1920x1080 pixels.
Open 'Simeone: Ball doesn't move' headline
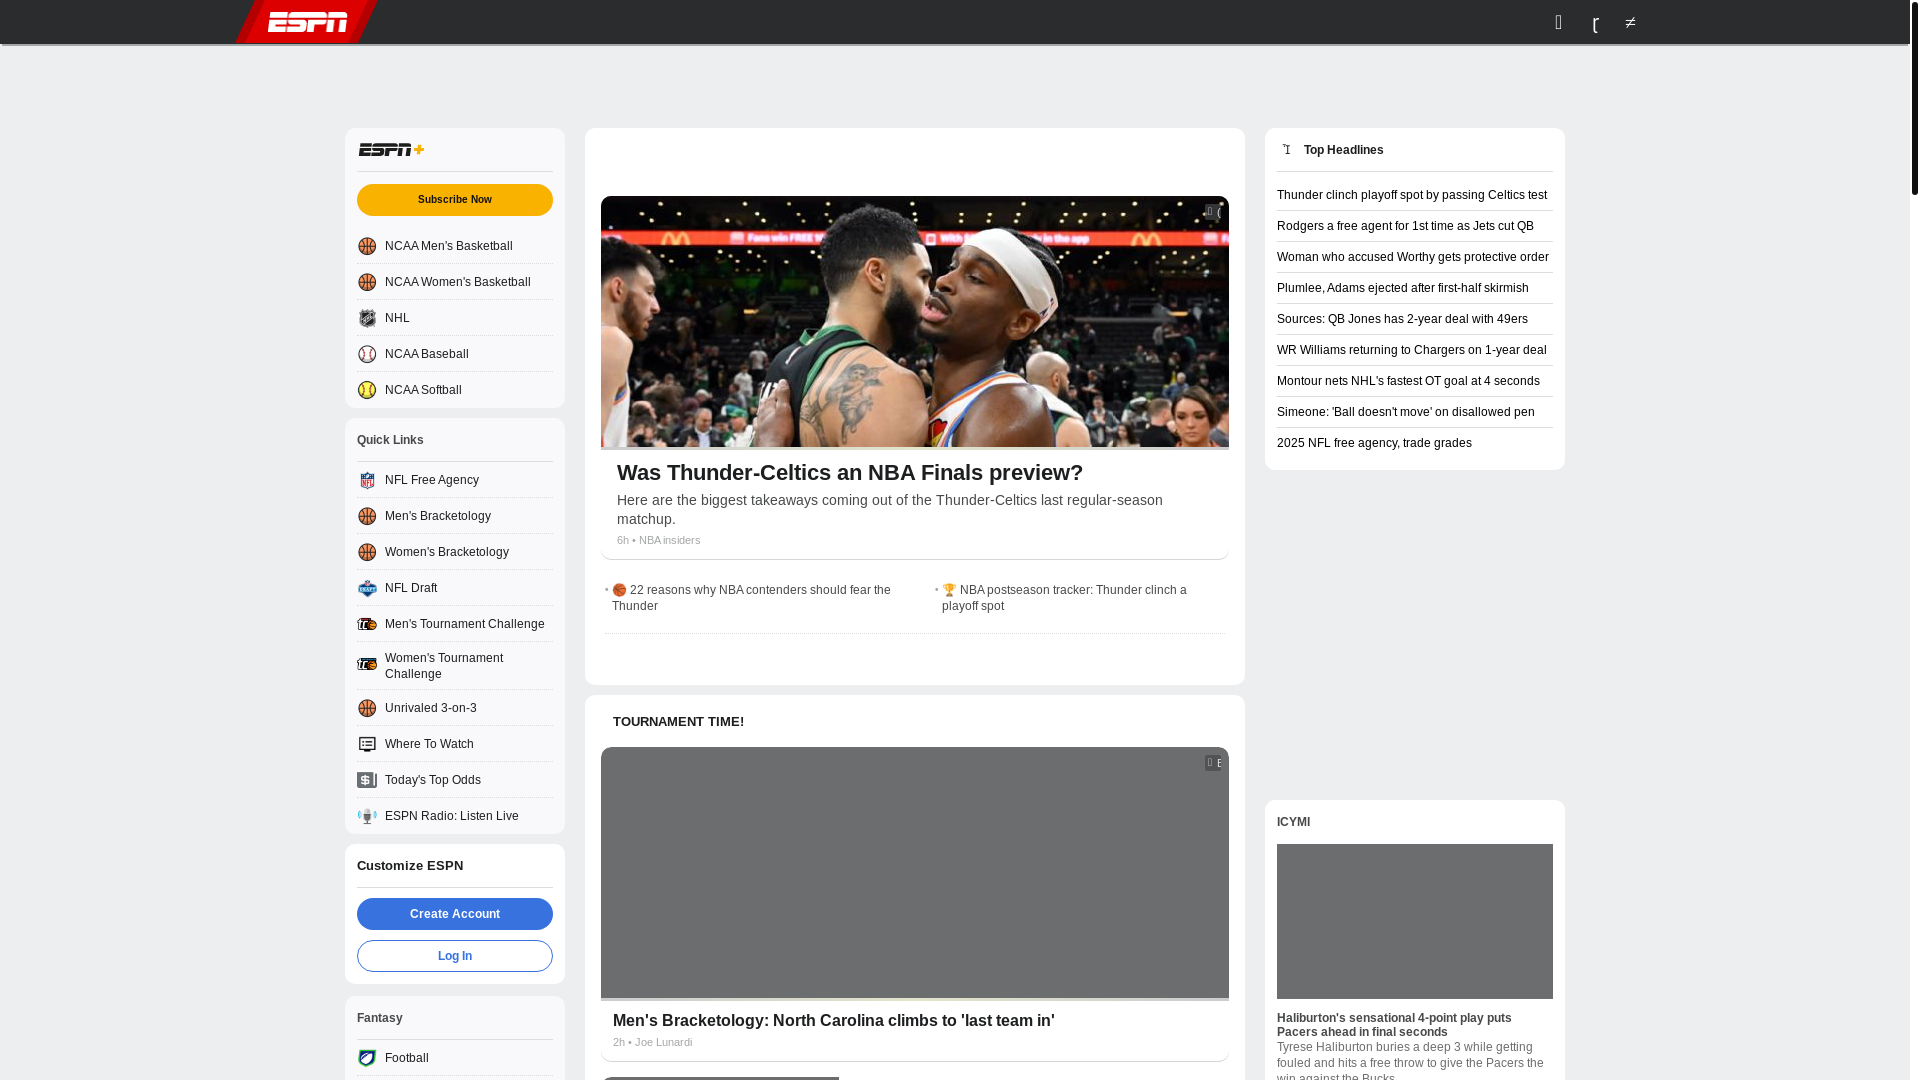pyautogui.click(x=1406, y=412)
